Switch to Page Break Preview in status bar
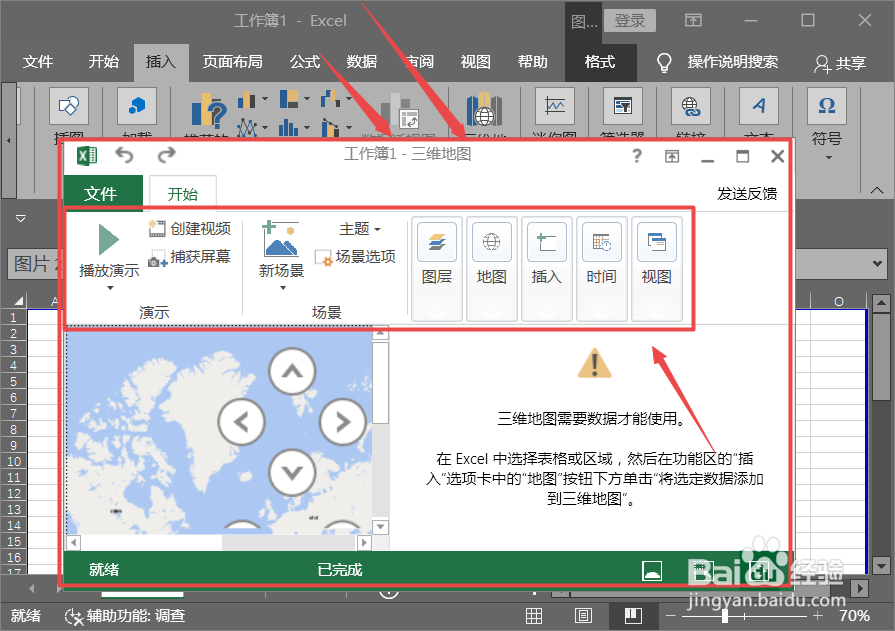This screenshot has width=895, height=631. pos(633,616)
